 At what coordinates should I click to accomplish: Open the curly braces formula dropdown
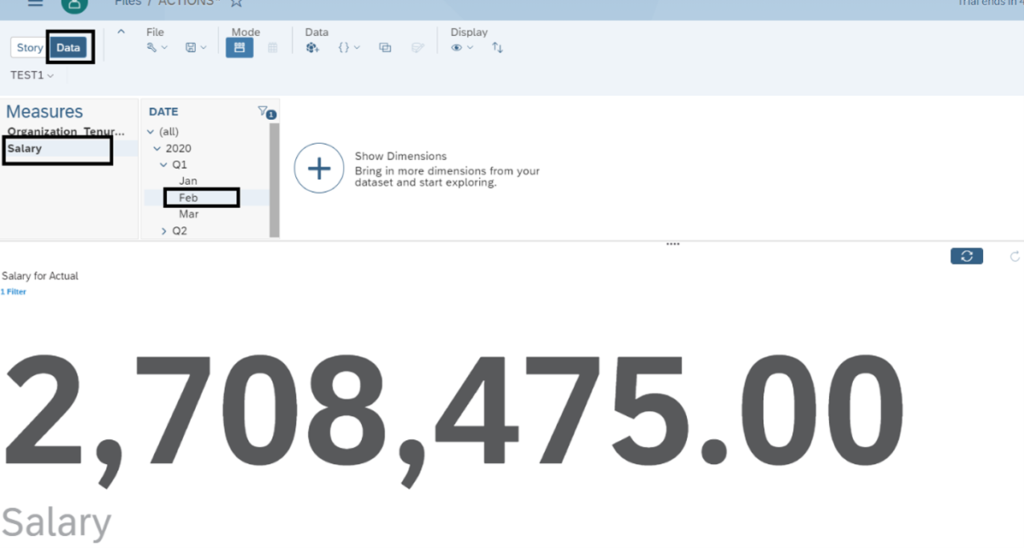(x=349, y=48)
